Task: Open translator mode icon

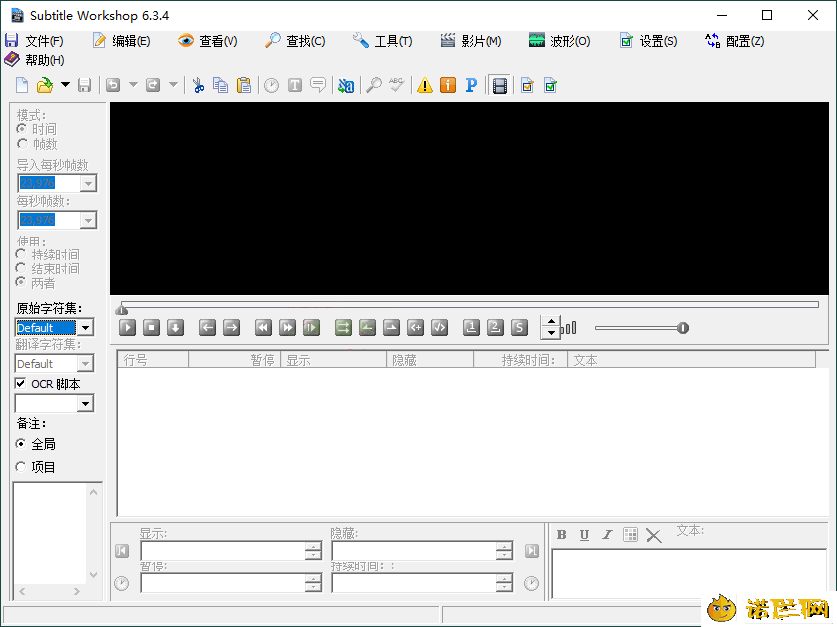Action: point(345,85)
